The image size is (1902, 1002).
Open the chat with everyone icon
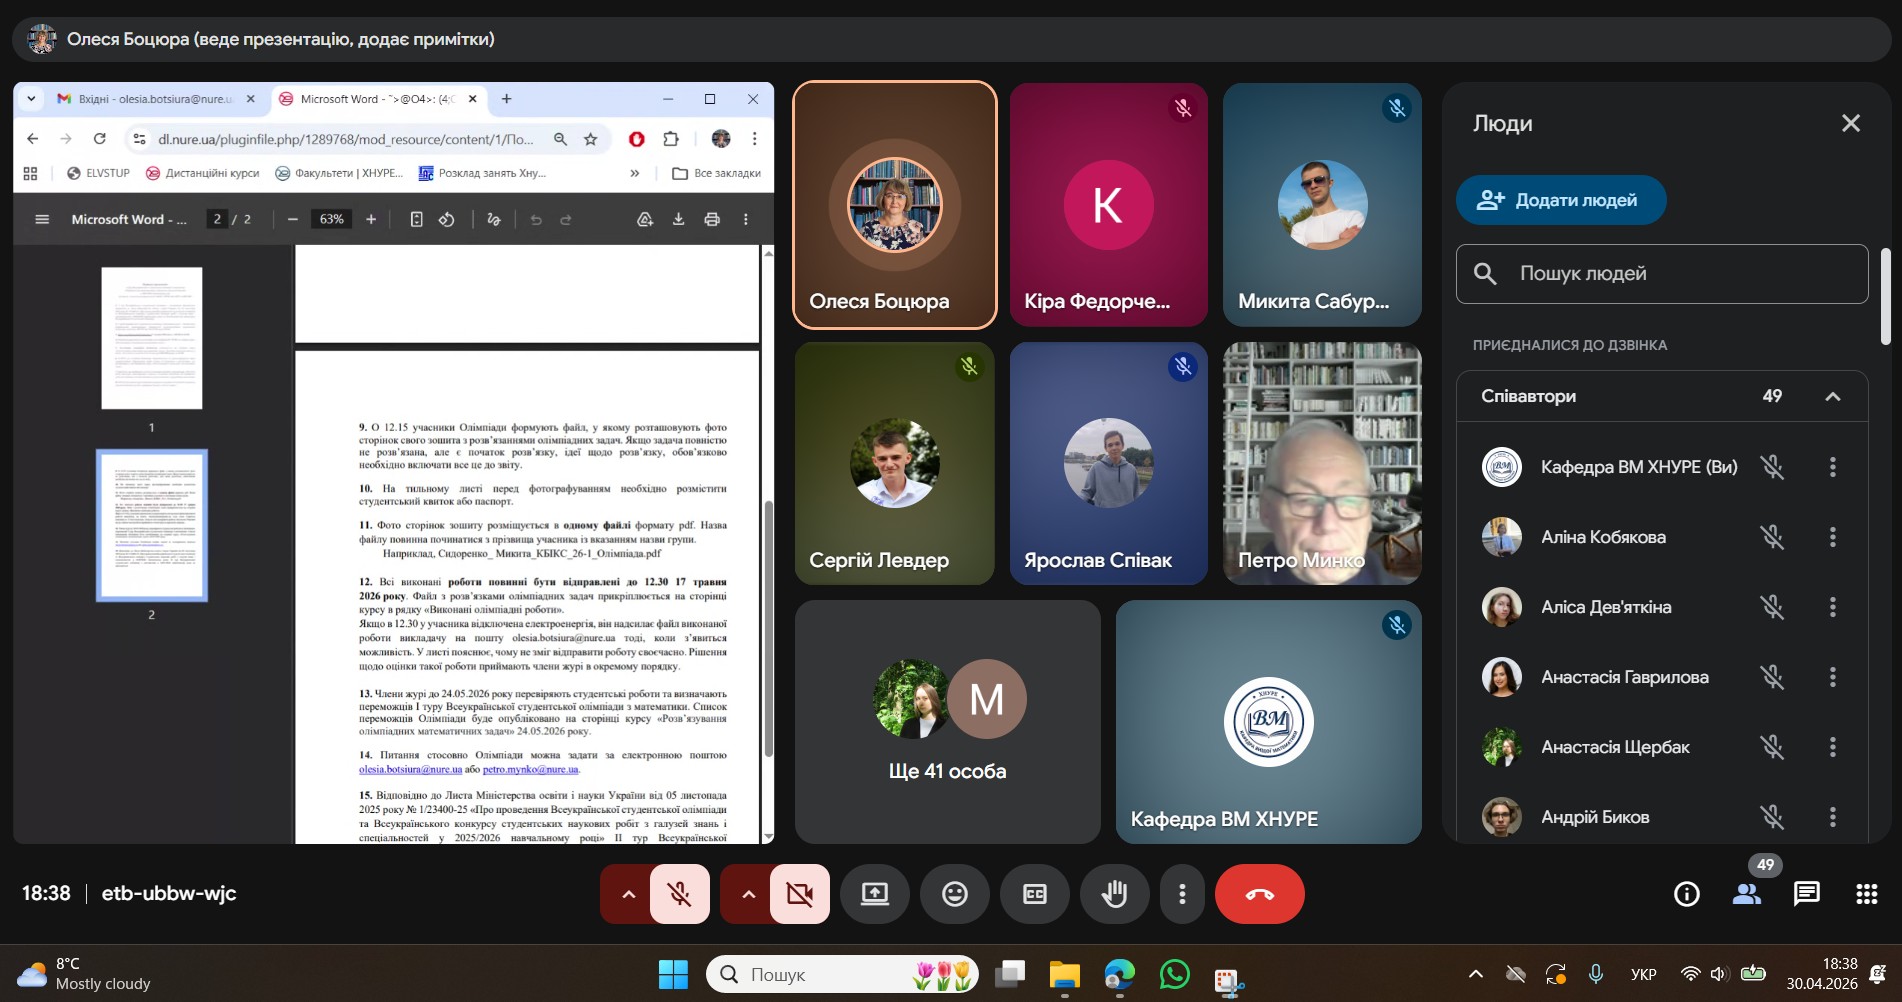pyautogui.click(x=1807, y=894)
